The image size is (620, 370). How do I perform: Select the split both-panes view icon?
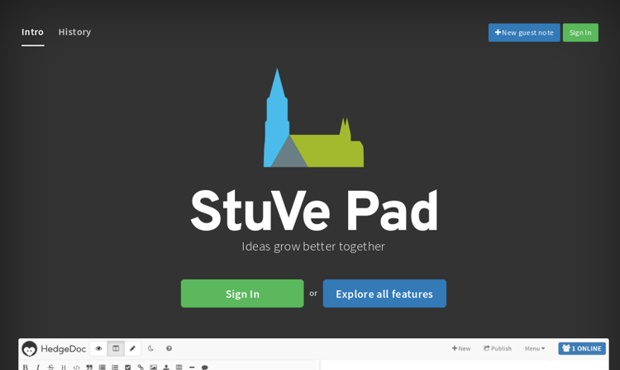(115, 349)
